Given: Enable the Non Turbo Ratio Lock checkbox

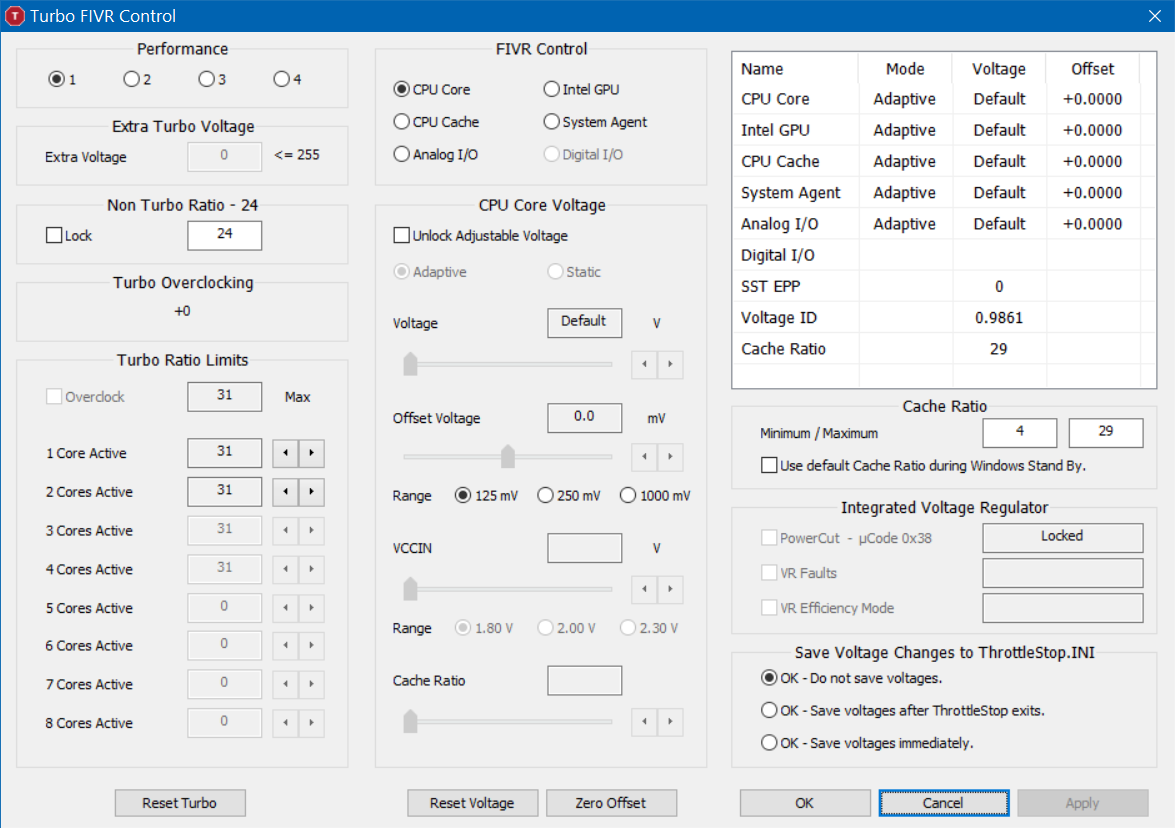Looking at the screenshot, I should tap(55, 236).
